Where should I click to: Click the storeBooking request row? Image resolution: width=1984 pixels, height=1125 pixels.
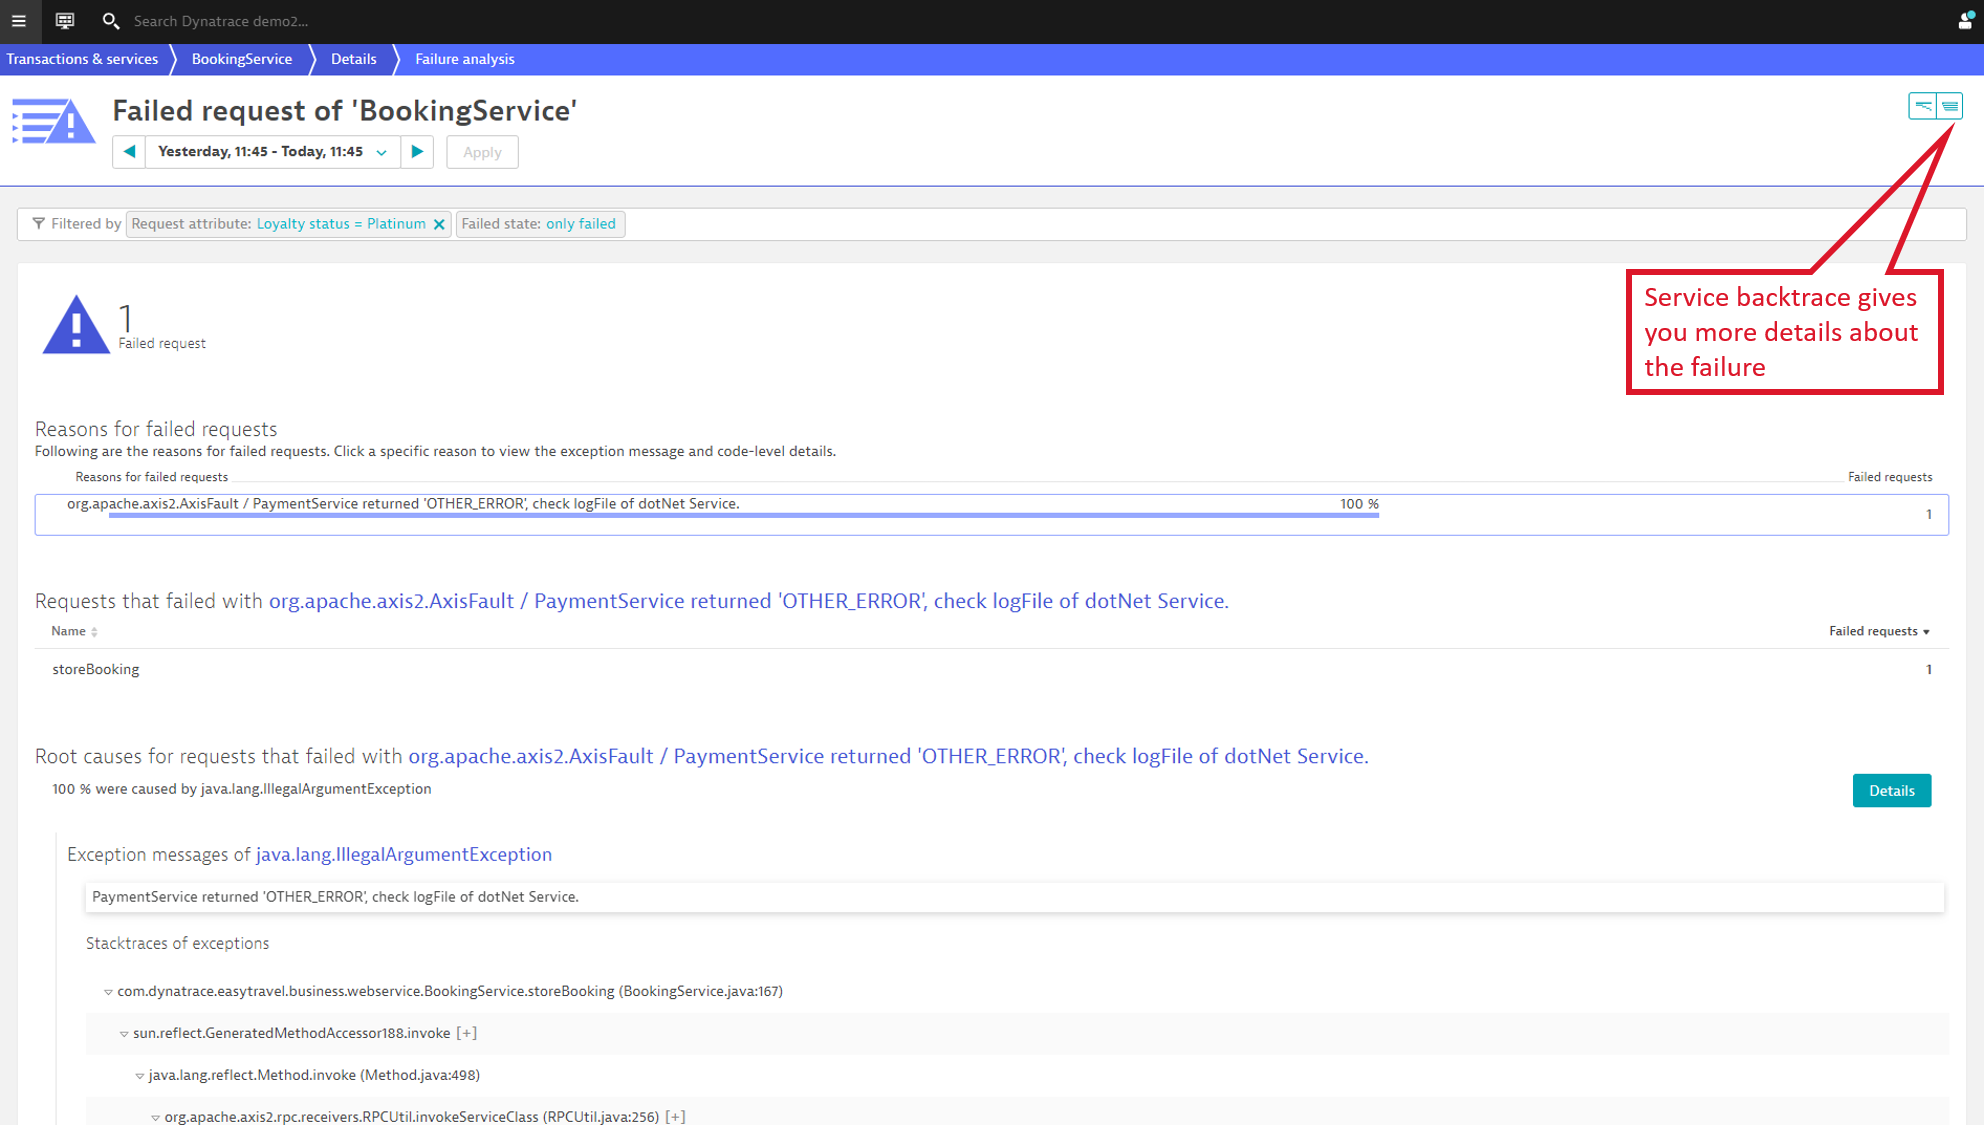tap(991, 669)
